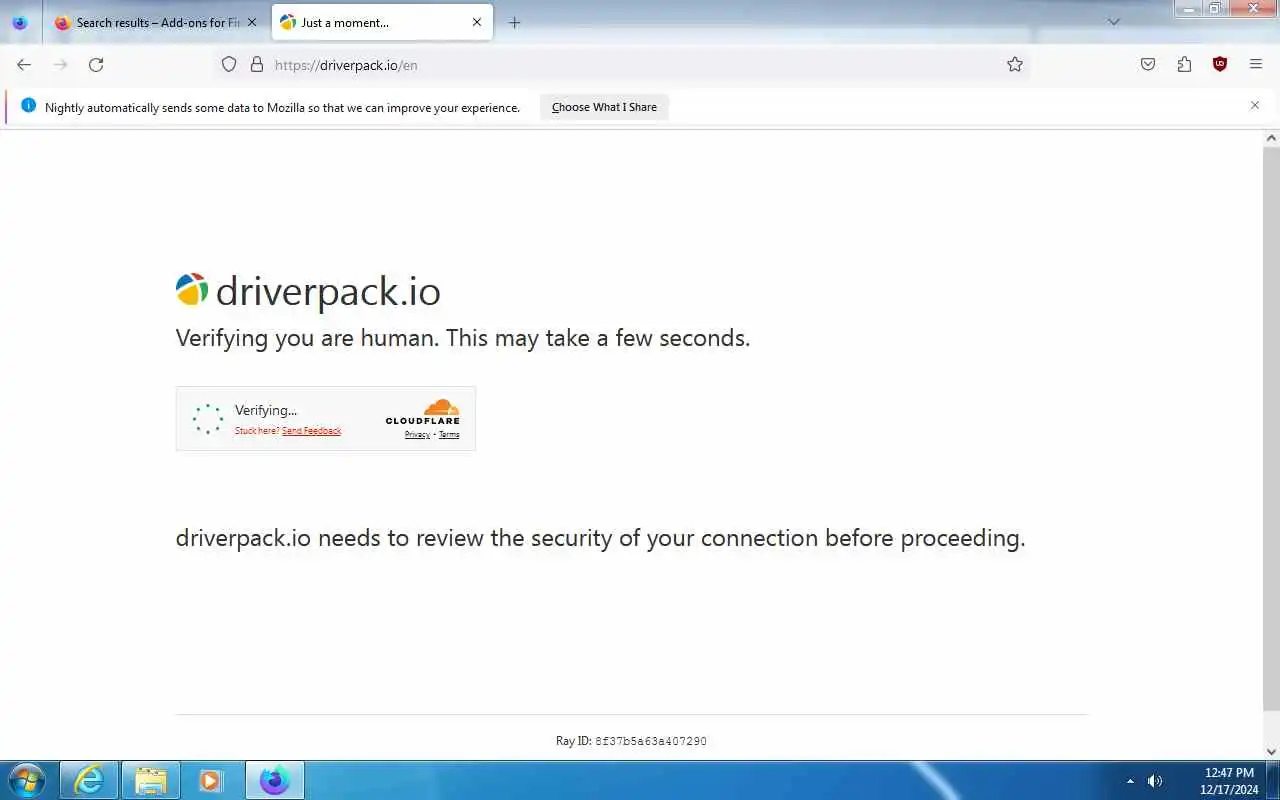Open uBlock Origin extension icon
1280x800 pixels.
pos(1220,64)
